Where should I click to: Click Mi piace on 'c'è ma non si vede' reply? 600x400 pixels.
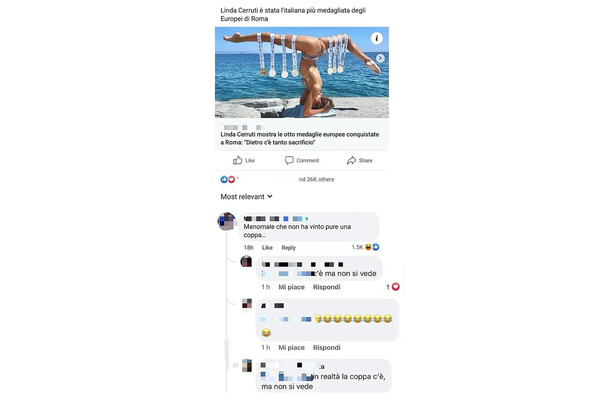[x=291, y=287]
